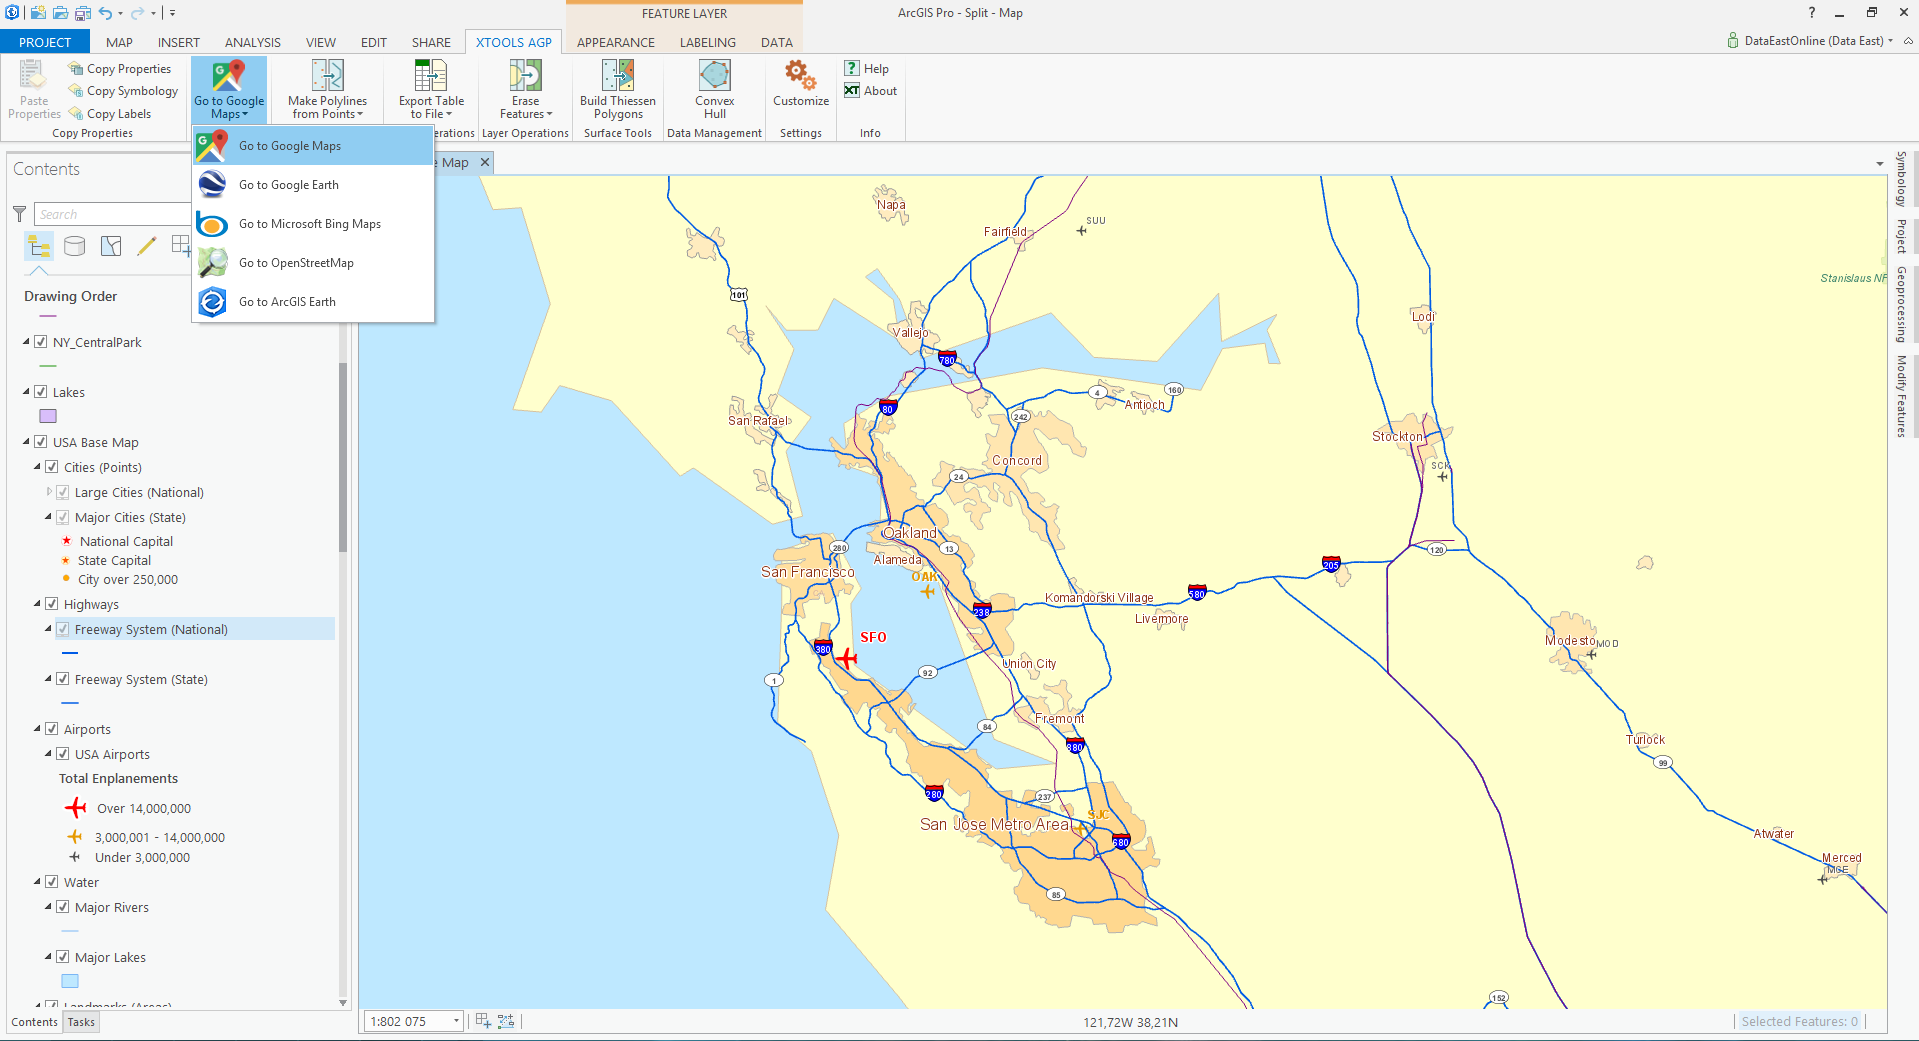The image size is (1919, 1041).
Task: Switch to List By Drawing Order view
Action: 39,246
